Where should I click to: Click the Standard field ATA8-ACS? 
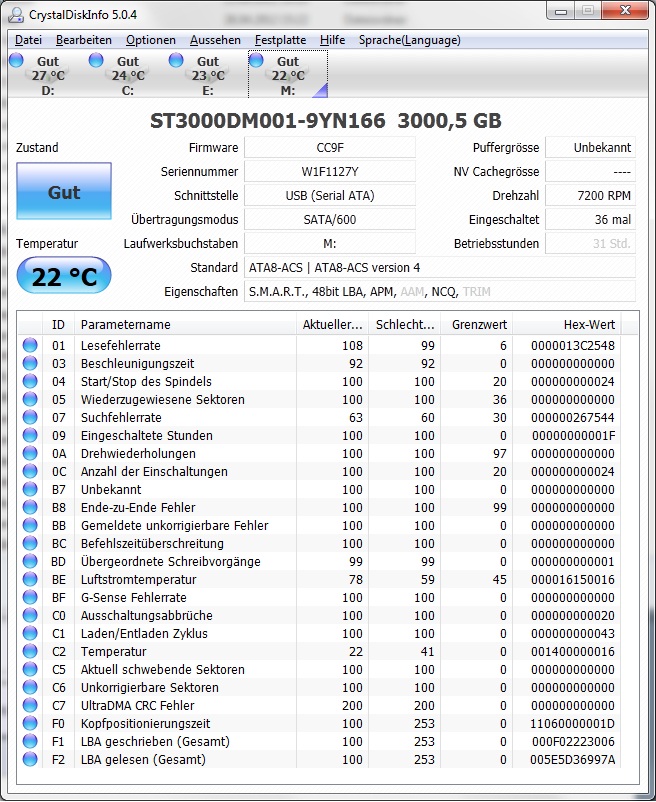click(440, 268)
